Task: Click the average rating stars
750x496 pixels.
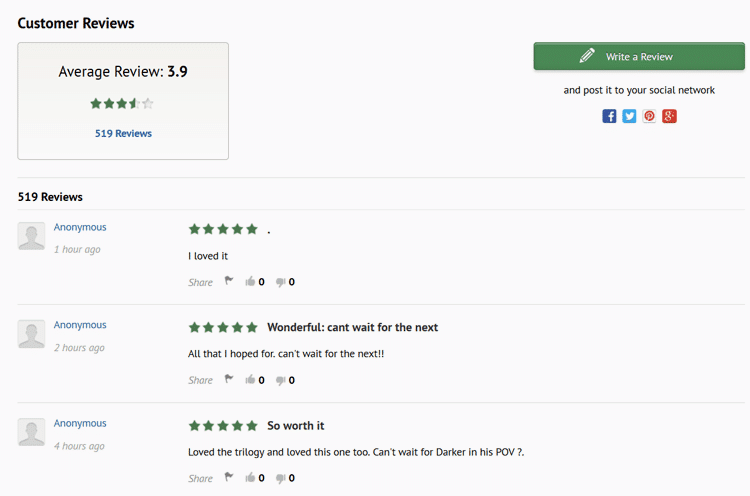Action: [122, 103]
